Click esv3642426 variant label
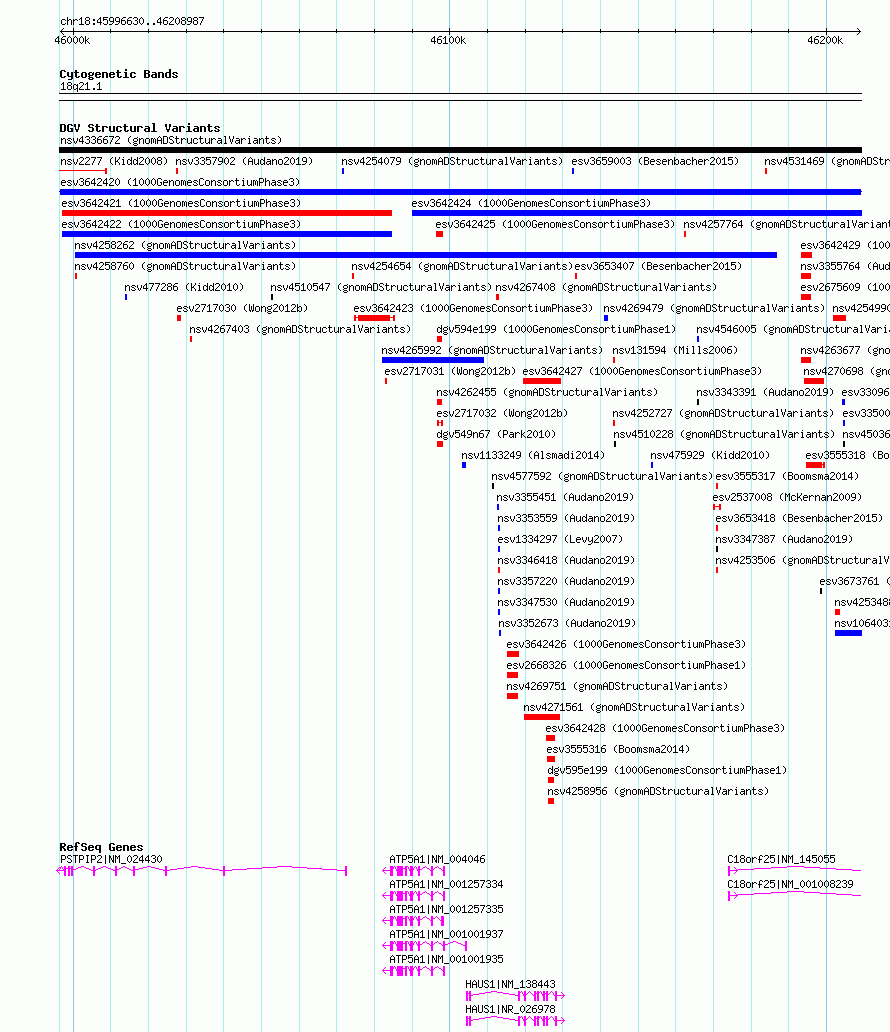Screen dimensions: 890x1032 [x=626, y=644]
